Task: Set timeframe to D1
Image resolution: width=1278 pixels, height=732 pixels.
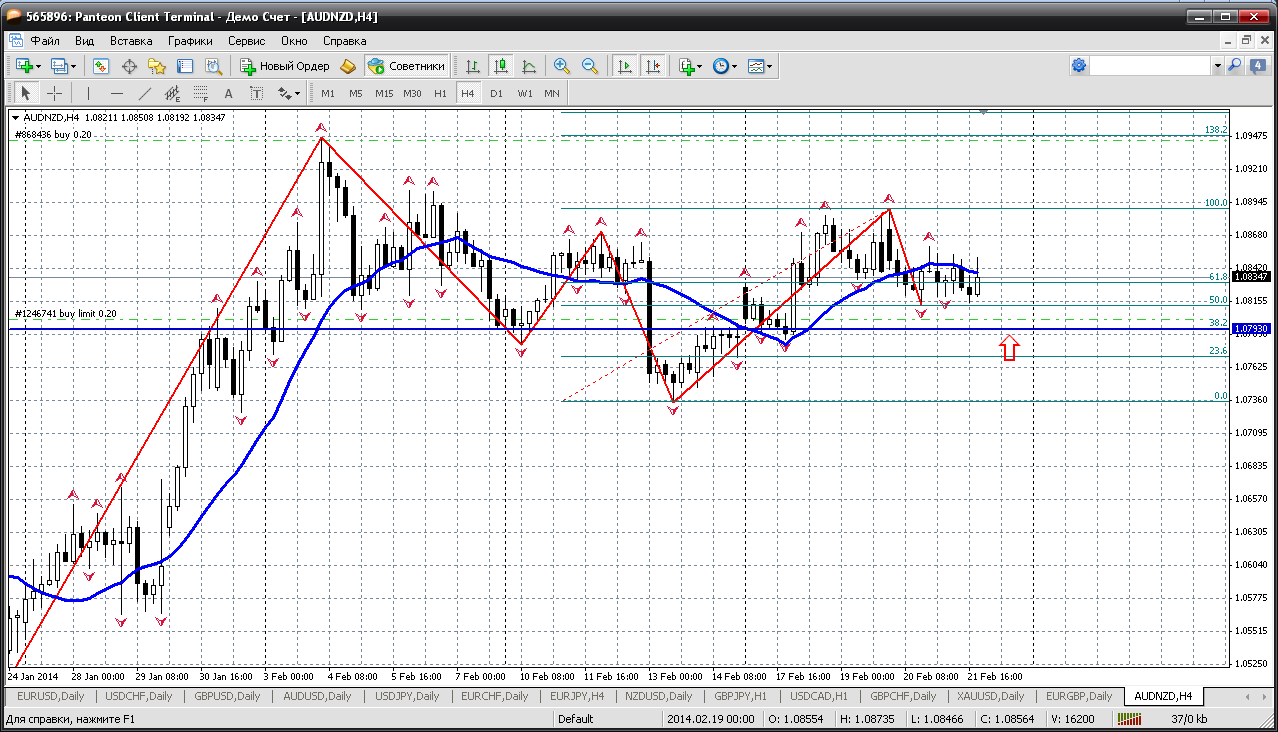Action: click(496, 93)
